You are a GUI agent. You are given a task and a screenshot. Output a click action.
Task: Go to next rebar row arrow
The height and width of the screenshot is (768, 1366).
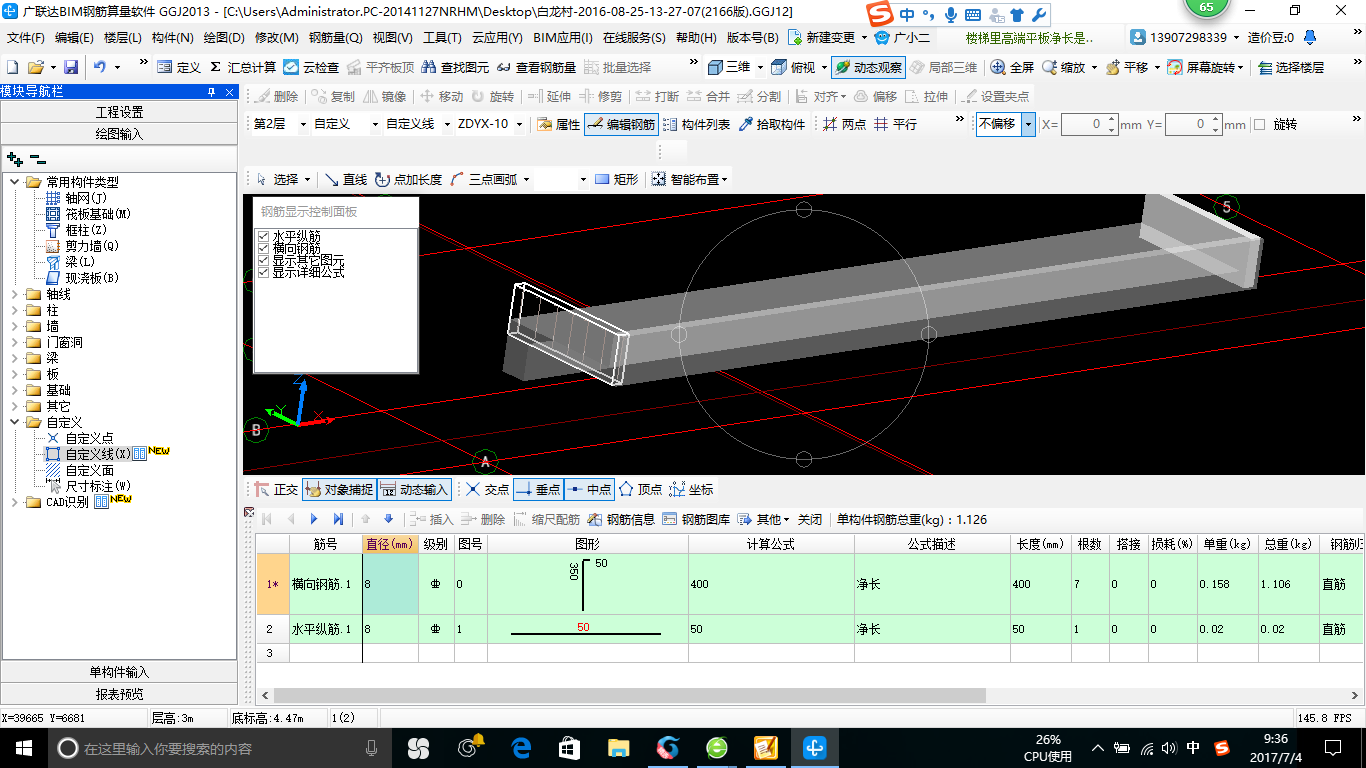314,519
